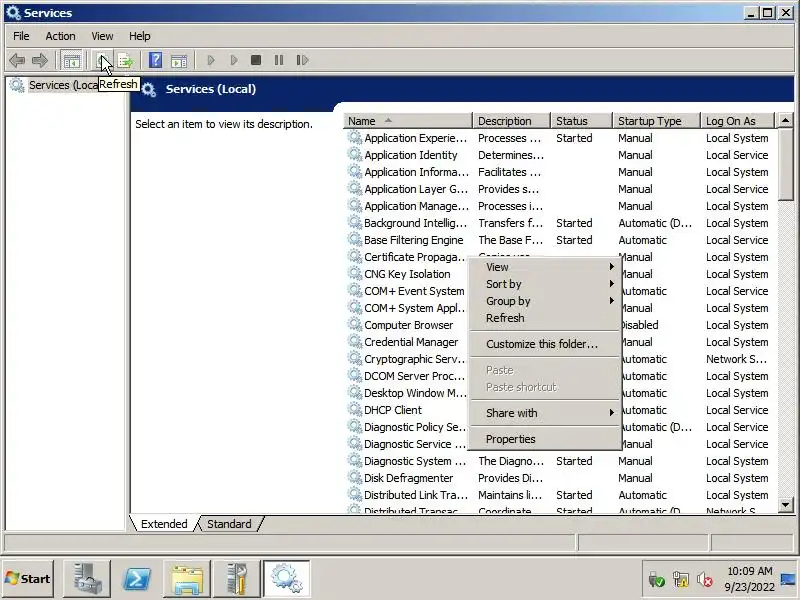Choose Refresh in the context menu
Image resolution: width=800 pixels, height=600 pixels.
click(x=544, y=318)
